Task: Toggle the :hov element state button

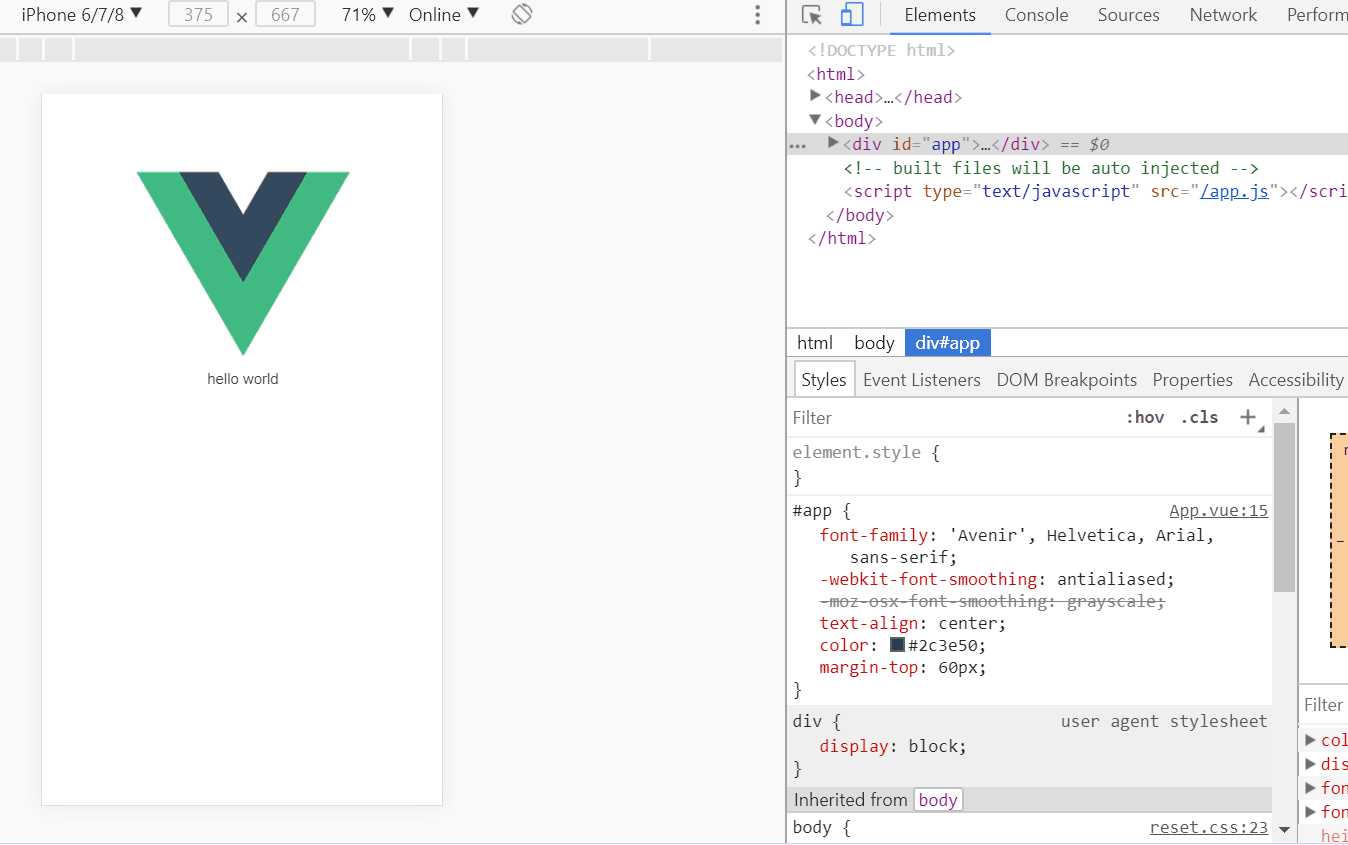Action: 1145,418
